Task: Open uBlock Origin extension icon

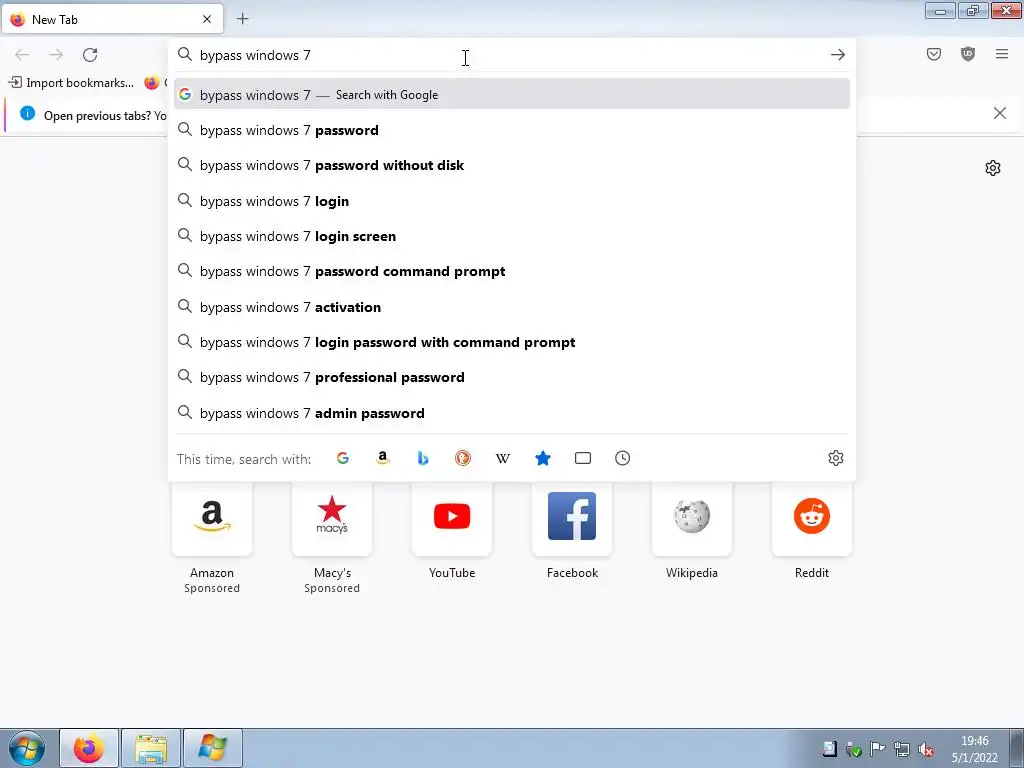Action: (968, 55)
